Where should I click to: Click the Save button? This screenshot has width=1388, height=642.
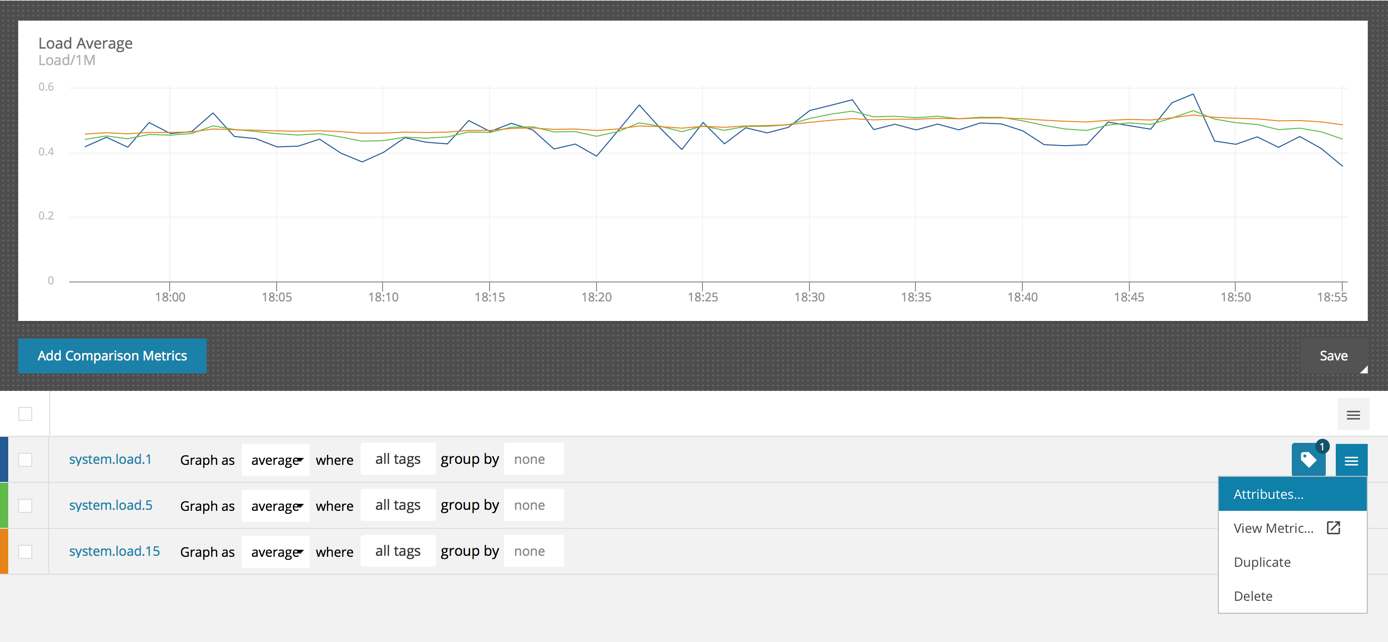coord(1333,356)
